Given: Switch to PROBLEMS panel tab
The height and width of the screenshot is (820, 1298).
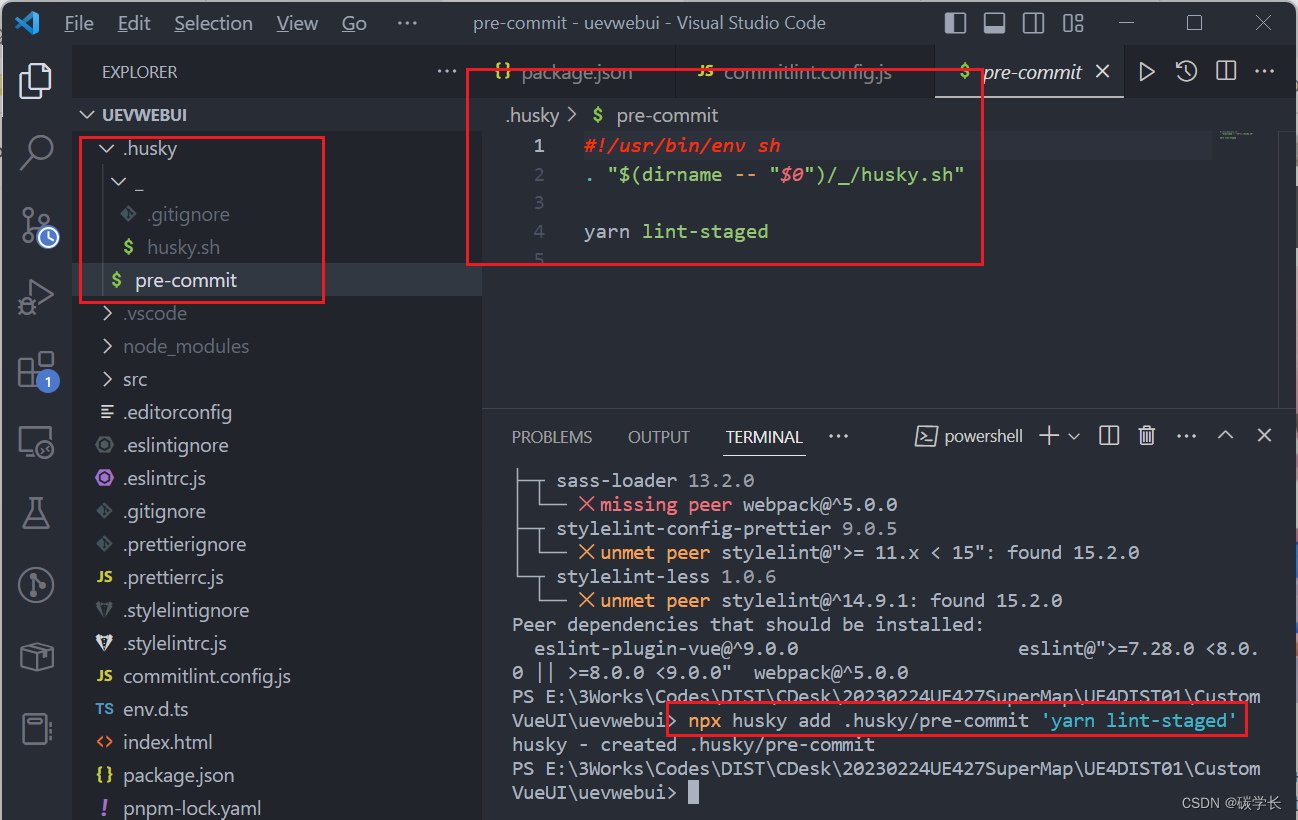Looking at the screenshot, I should point(552,437).
